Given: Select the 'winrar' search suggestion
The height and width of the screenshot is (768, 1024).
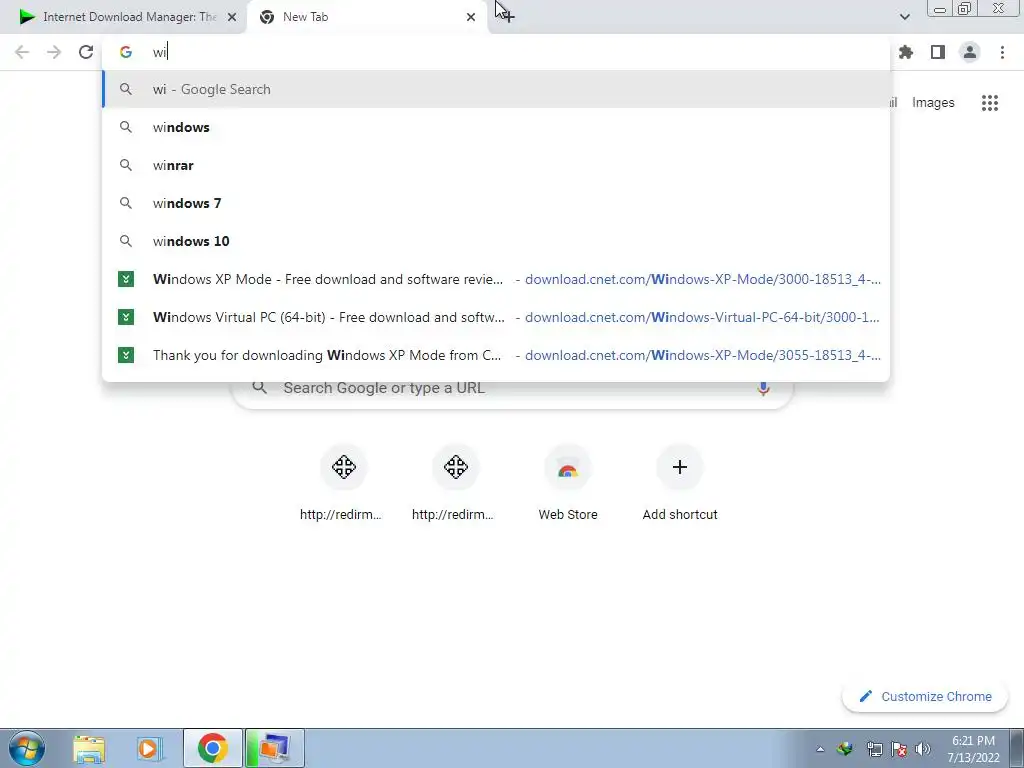Looking at the screenshot, I should [496, 165].
